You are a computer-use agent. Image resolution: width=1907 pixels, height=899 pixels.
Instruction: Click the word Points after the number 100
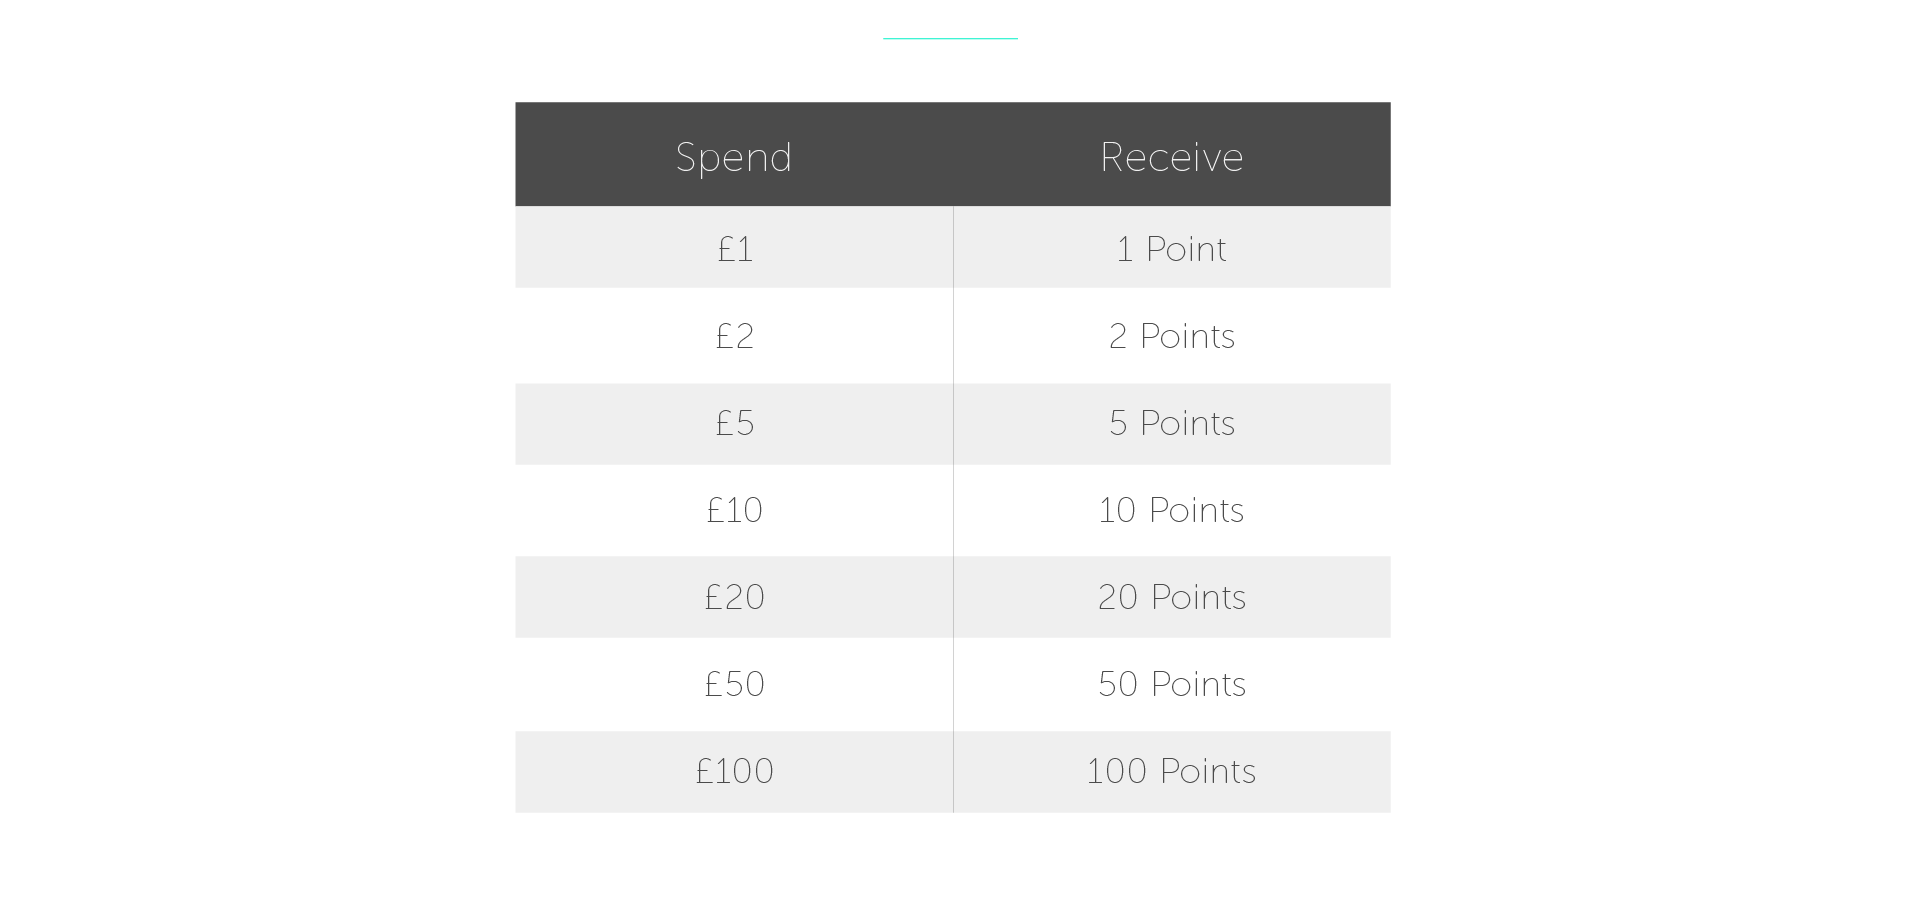click(1207, 771)
